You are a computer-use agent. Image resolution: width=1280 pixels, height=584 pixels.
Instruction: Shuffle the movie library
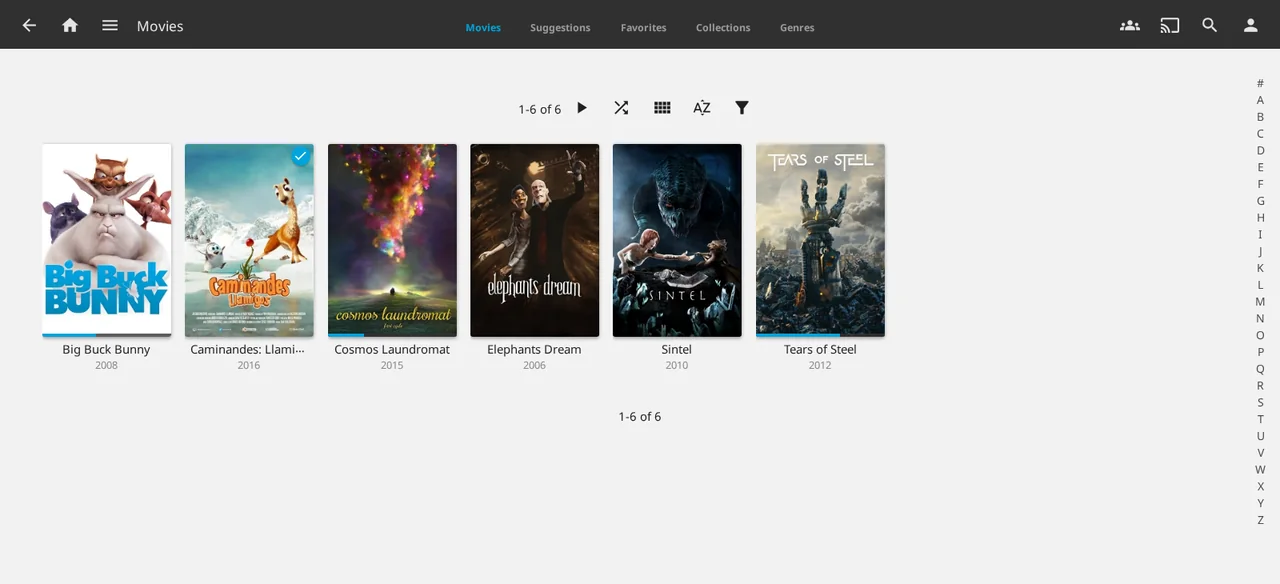621,108
